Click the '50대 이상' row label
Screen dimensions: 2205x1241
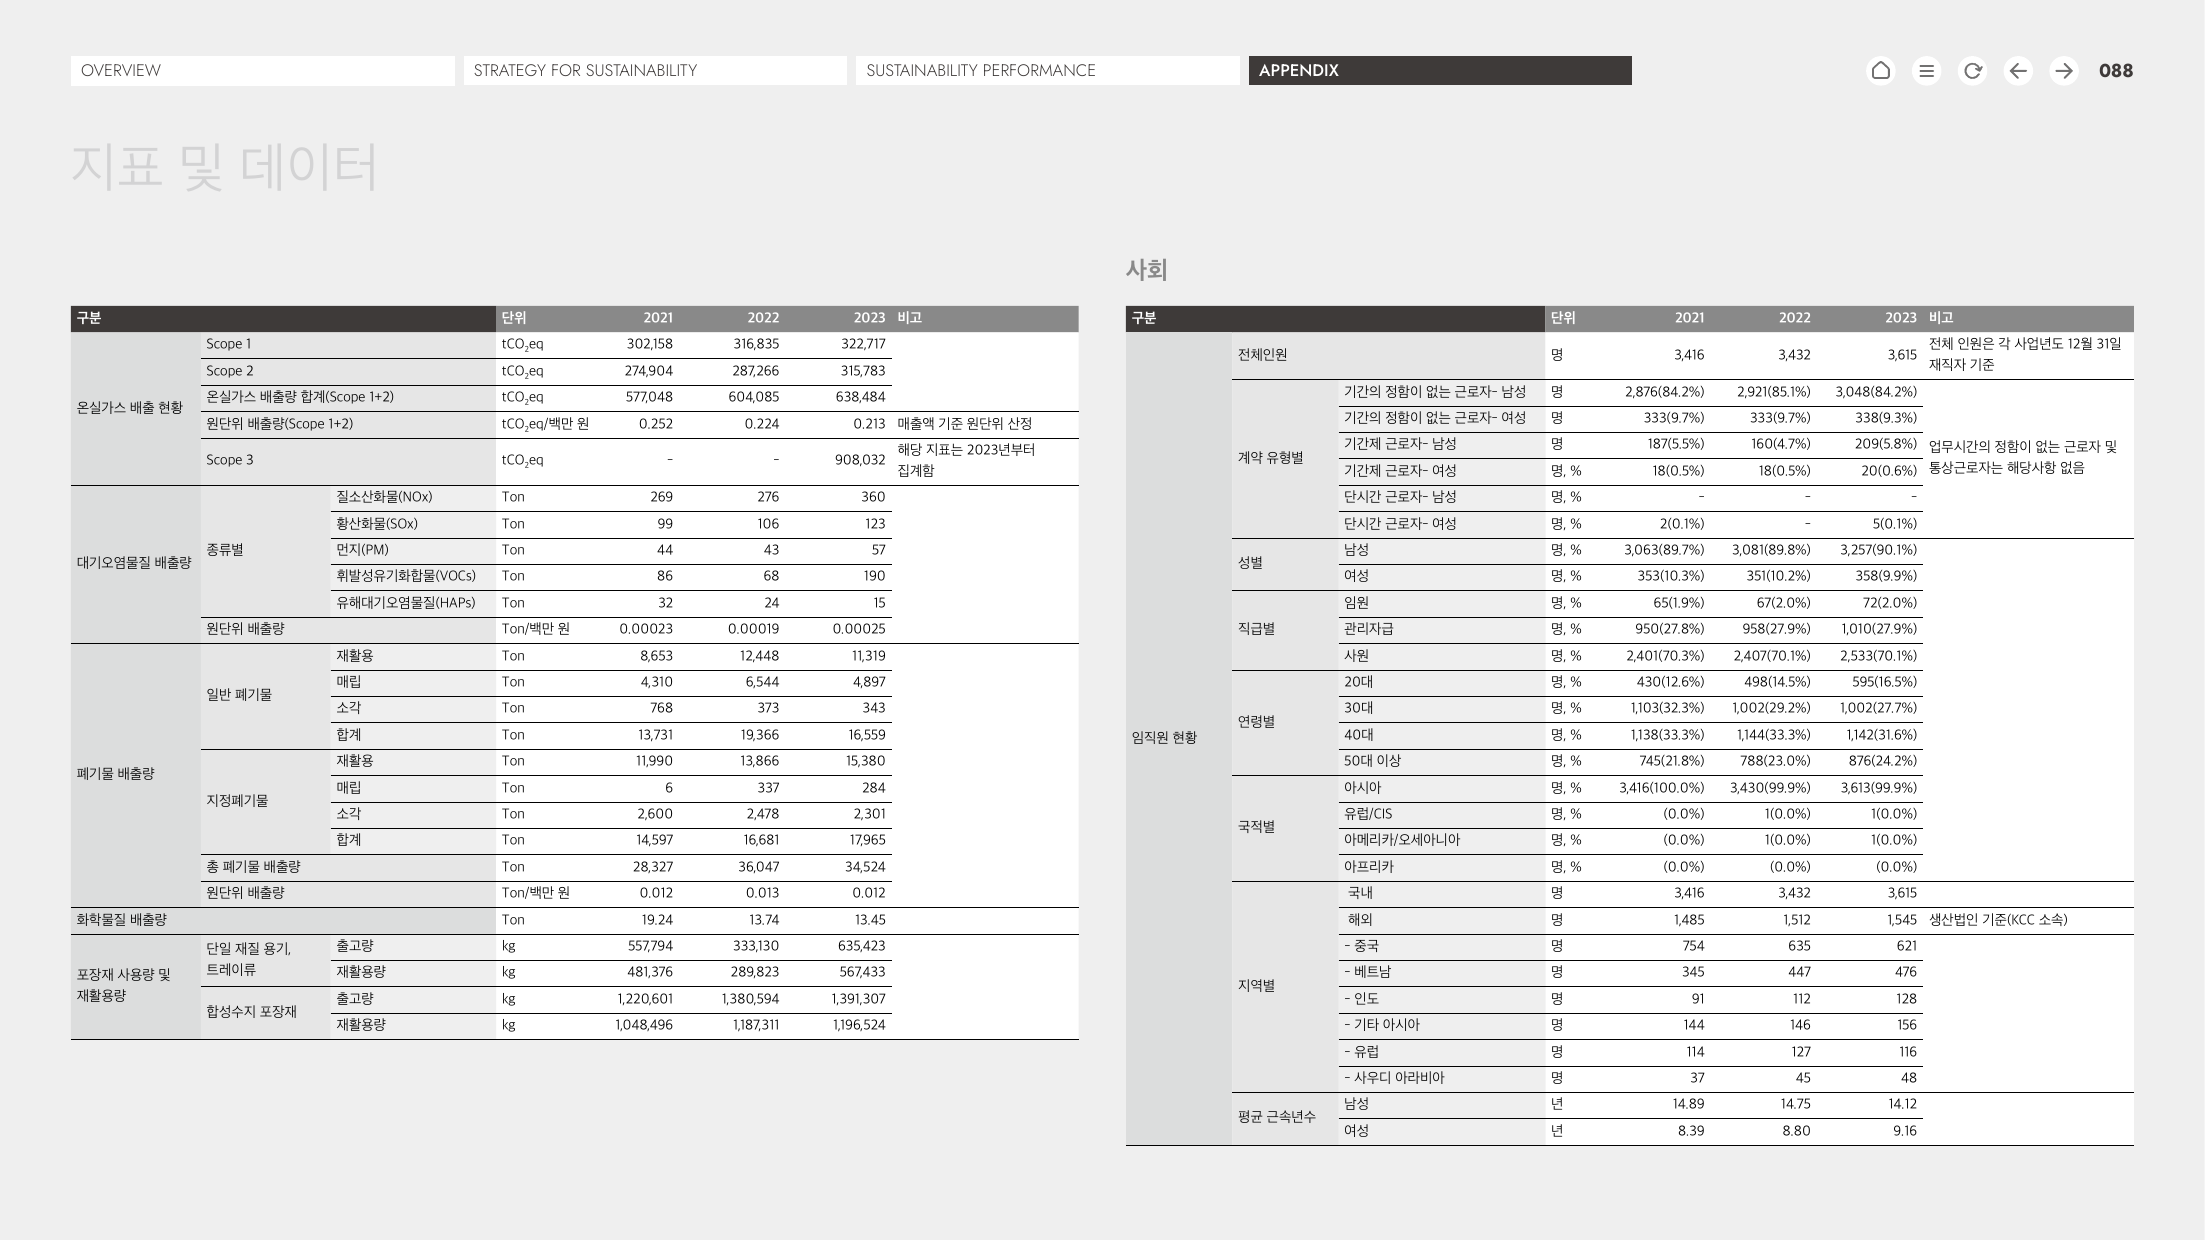(x=1372, y=761)
